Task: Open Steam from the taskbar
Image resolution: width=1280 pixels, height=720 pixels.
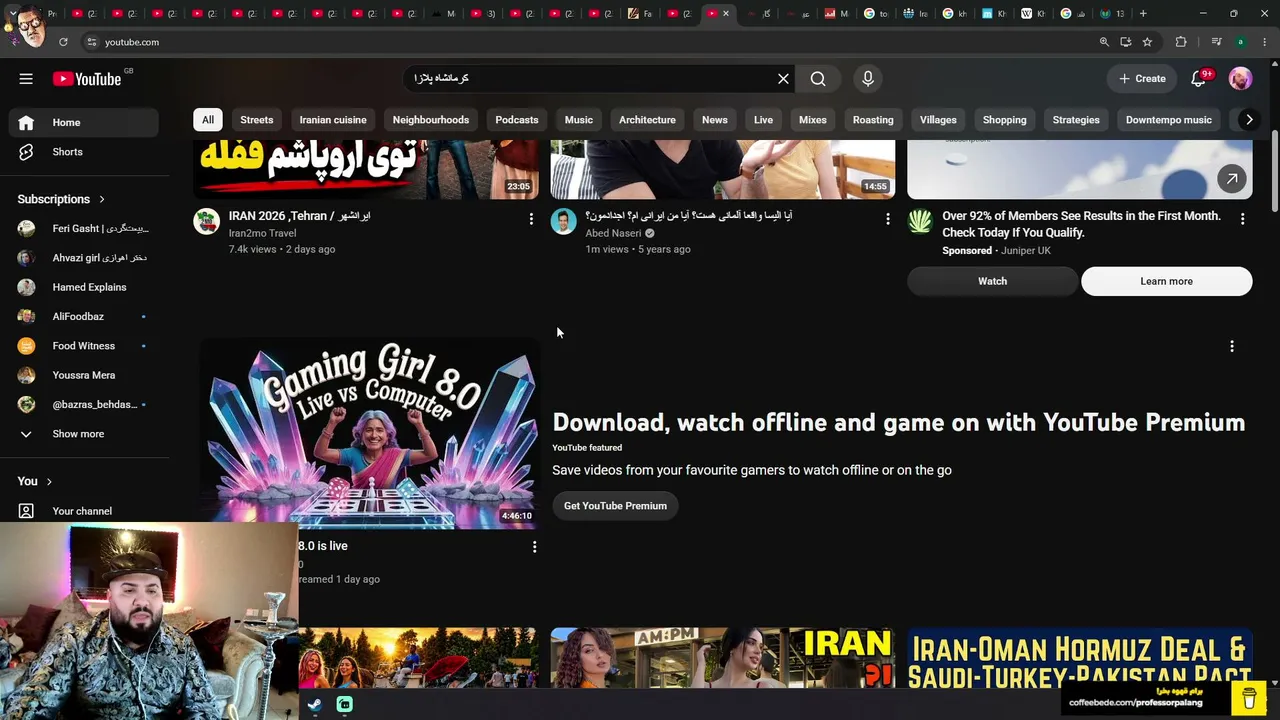Action: point(314,704)
